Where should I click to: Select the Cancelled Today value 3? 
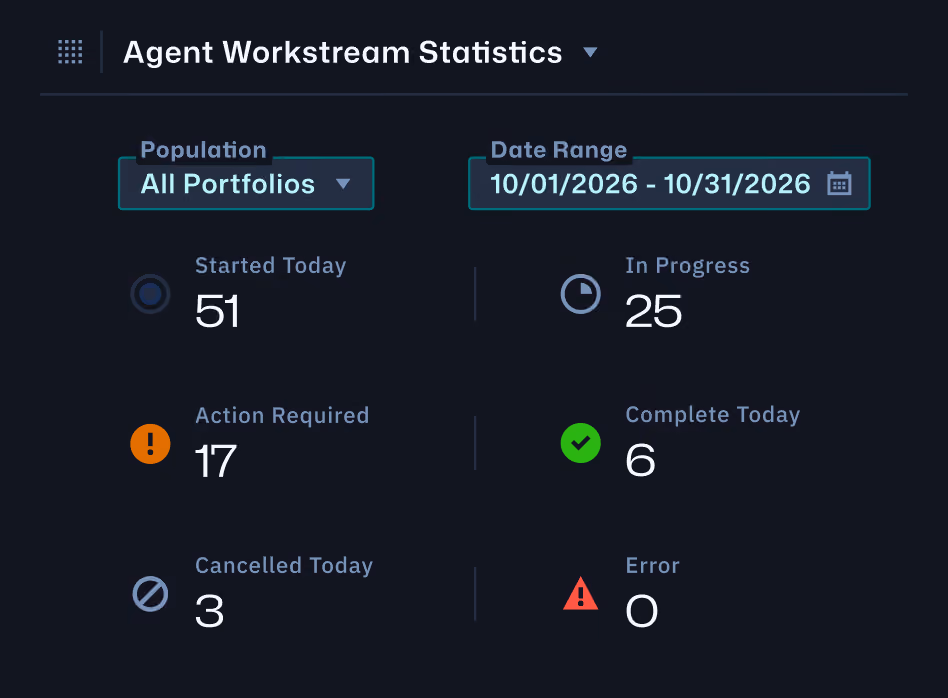pos(210,611)
